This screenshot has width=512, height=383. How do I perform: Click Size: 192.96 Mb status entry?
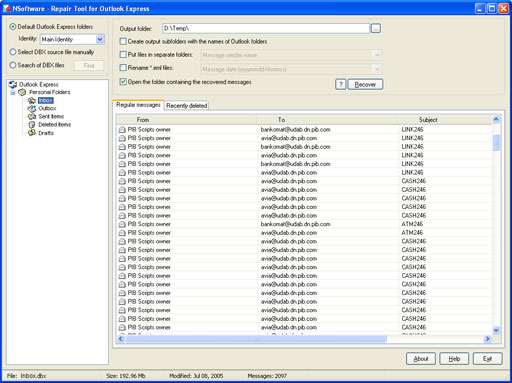[126, 376]
